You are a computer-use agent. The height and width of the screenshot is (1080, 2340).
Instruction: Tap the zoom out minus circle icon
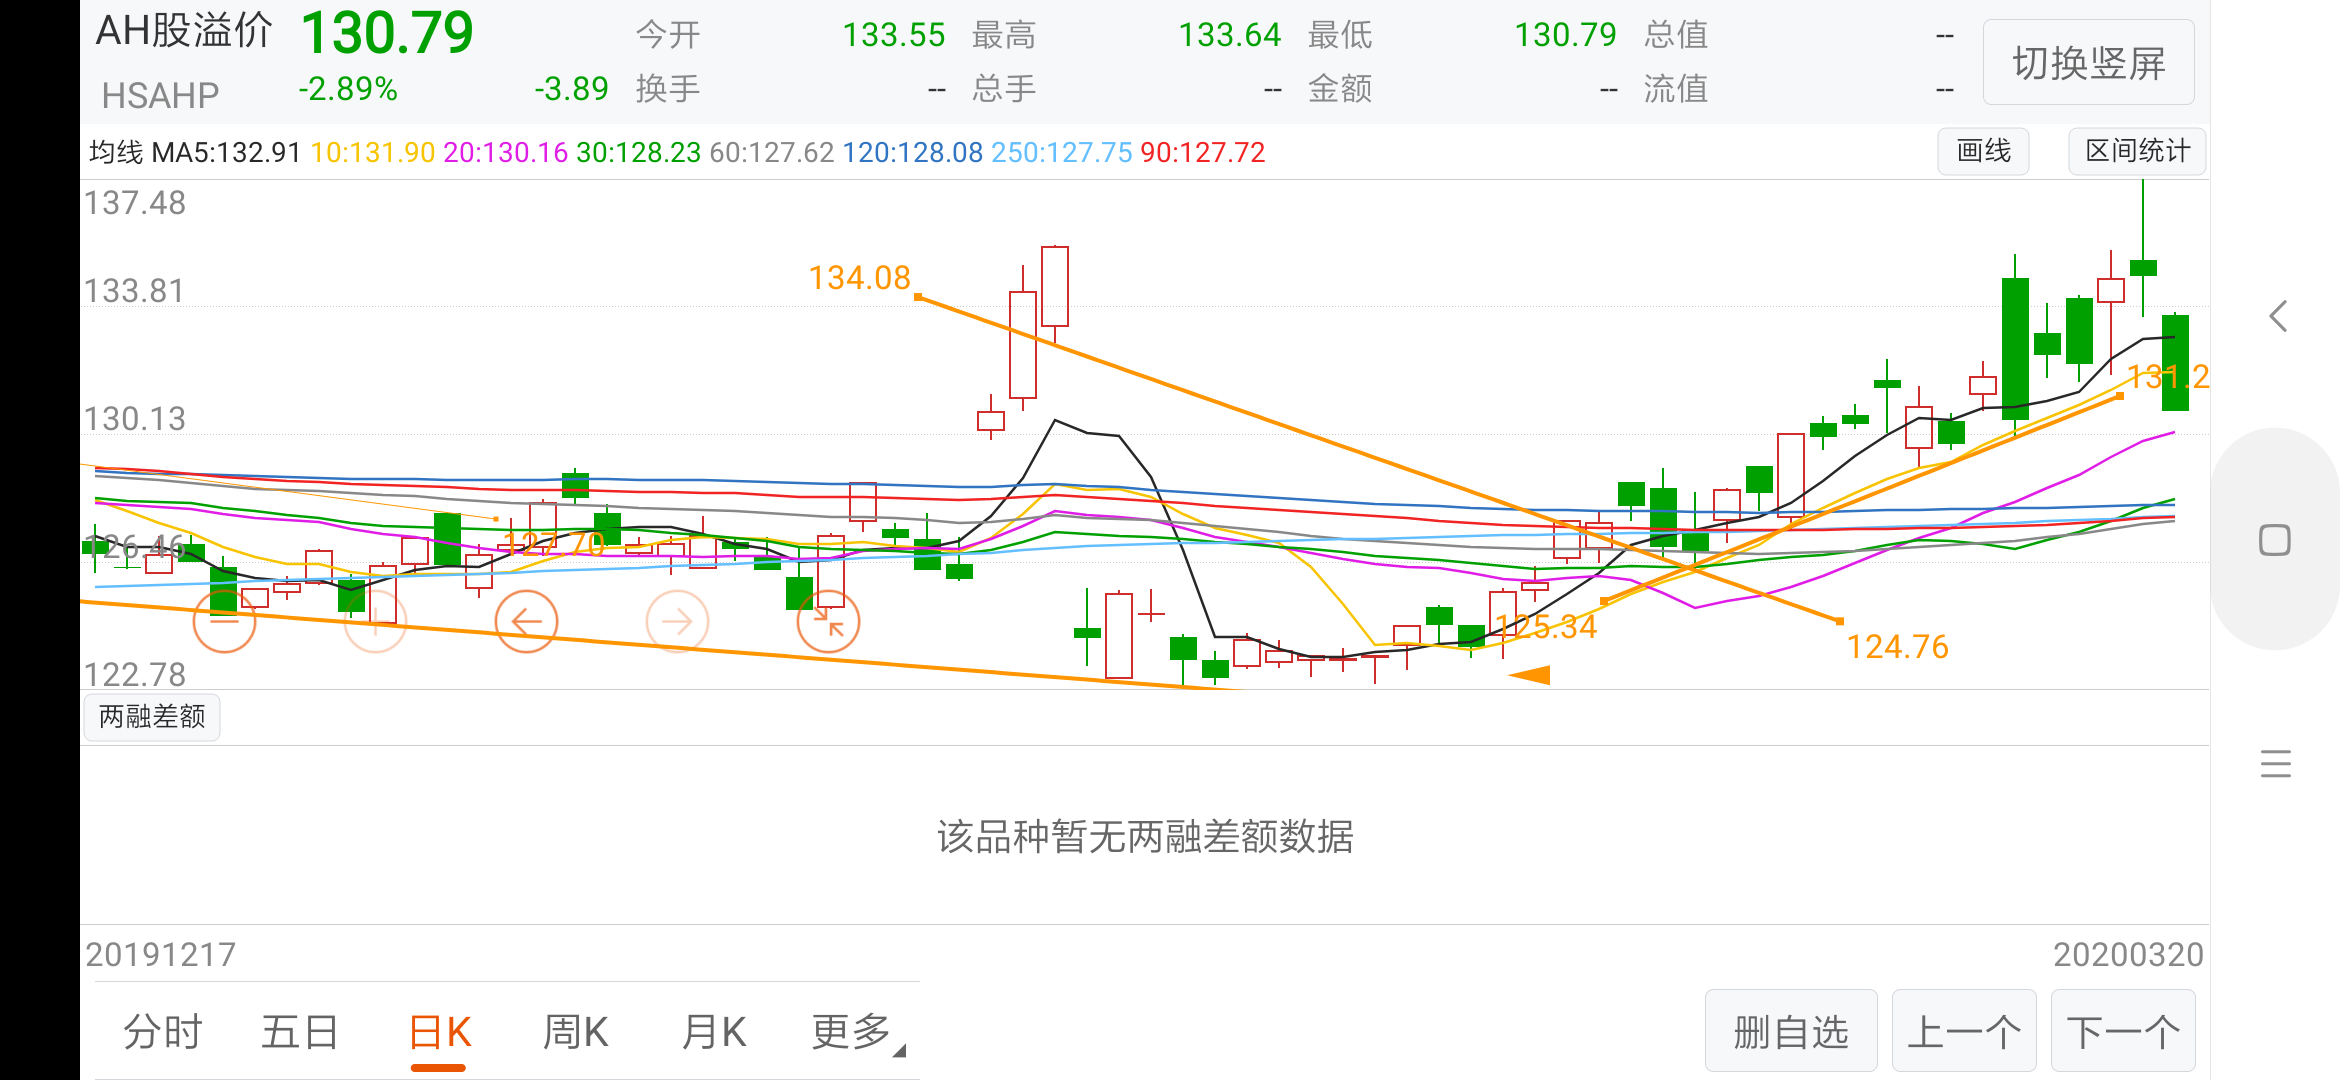224,621
